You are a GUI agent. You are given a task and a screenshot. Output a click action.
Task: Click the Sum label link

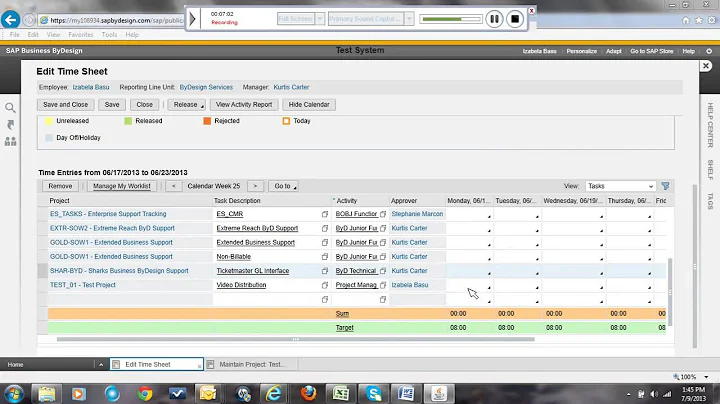(x=342, y=314)
